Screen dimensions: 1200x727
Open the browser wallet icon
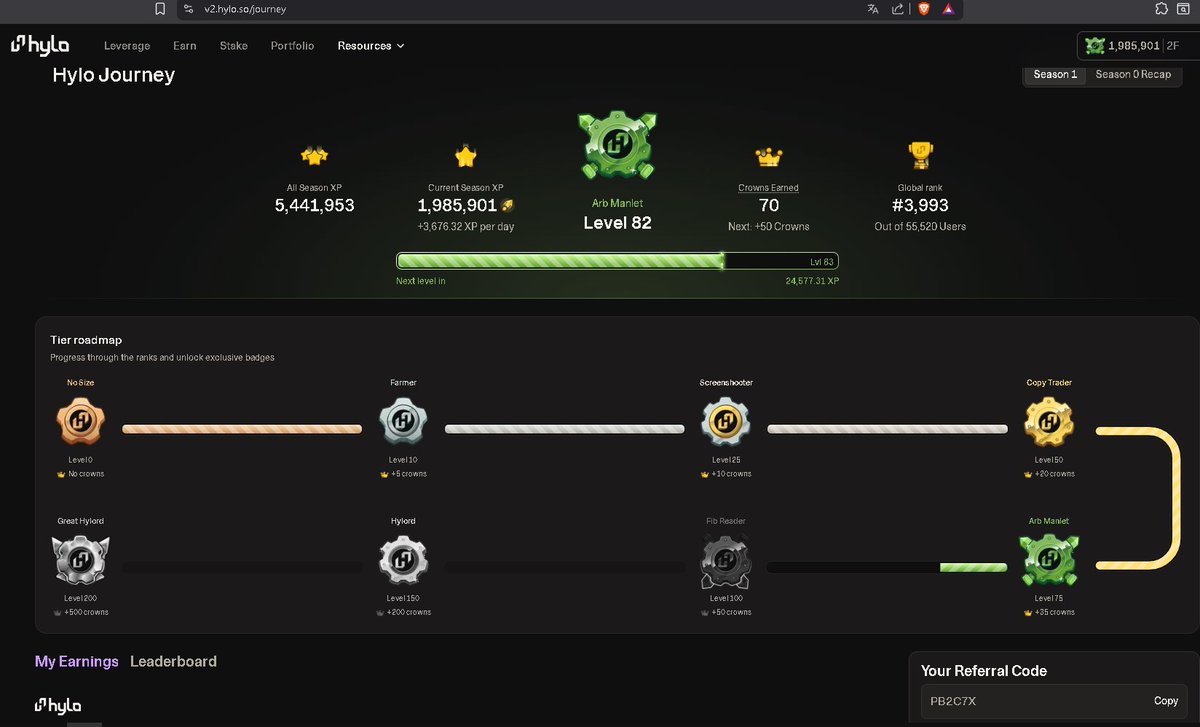[1185, 9]
